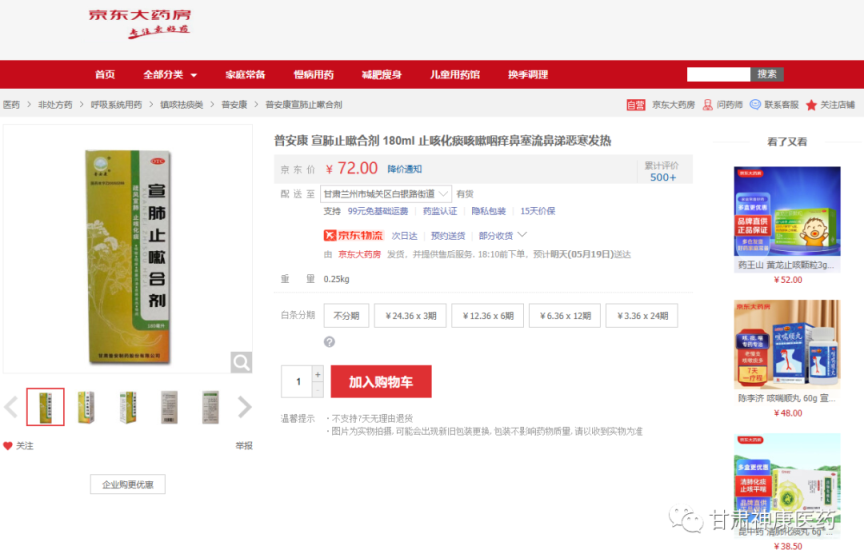The width and height of the screenshot is (864, 558).
Task: Open the 儿童用药馆 nav tab
Action: coord(455,75)
